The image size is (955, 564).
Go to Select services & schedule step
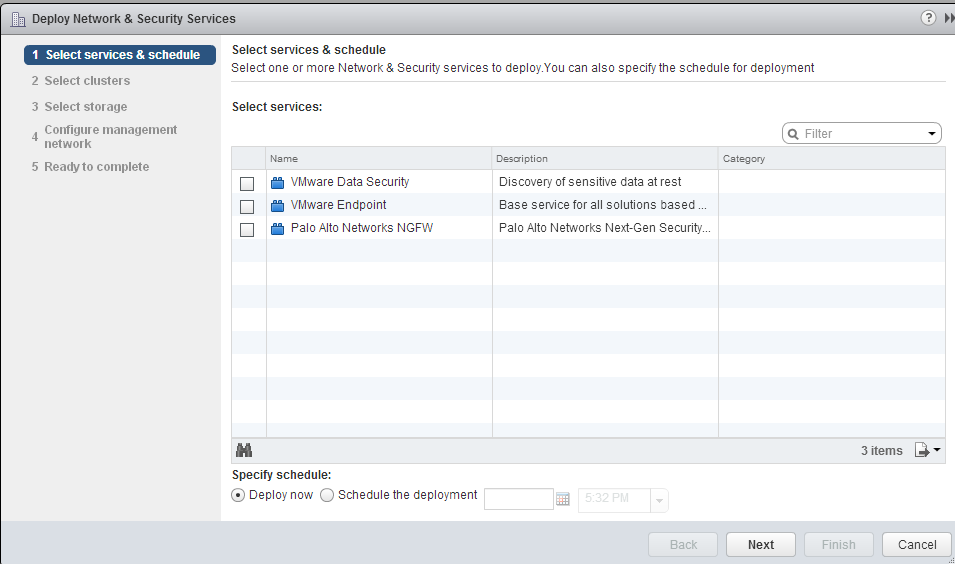122,55
